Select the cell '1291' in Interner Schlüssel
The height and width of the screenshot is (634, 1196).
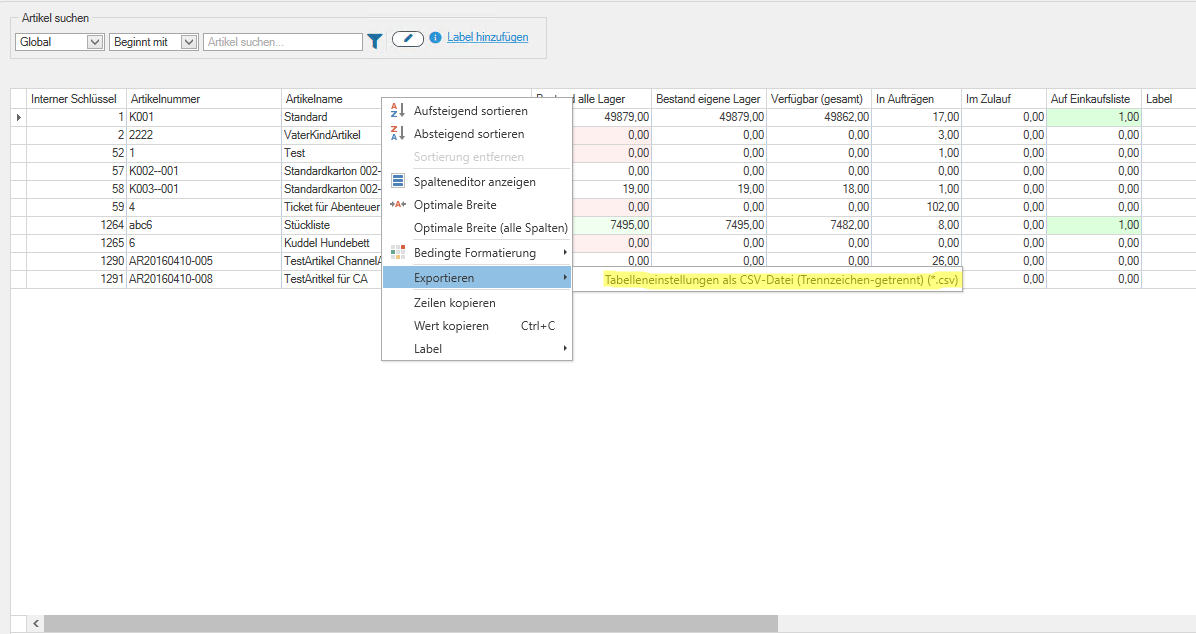tap(76, 279)
